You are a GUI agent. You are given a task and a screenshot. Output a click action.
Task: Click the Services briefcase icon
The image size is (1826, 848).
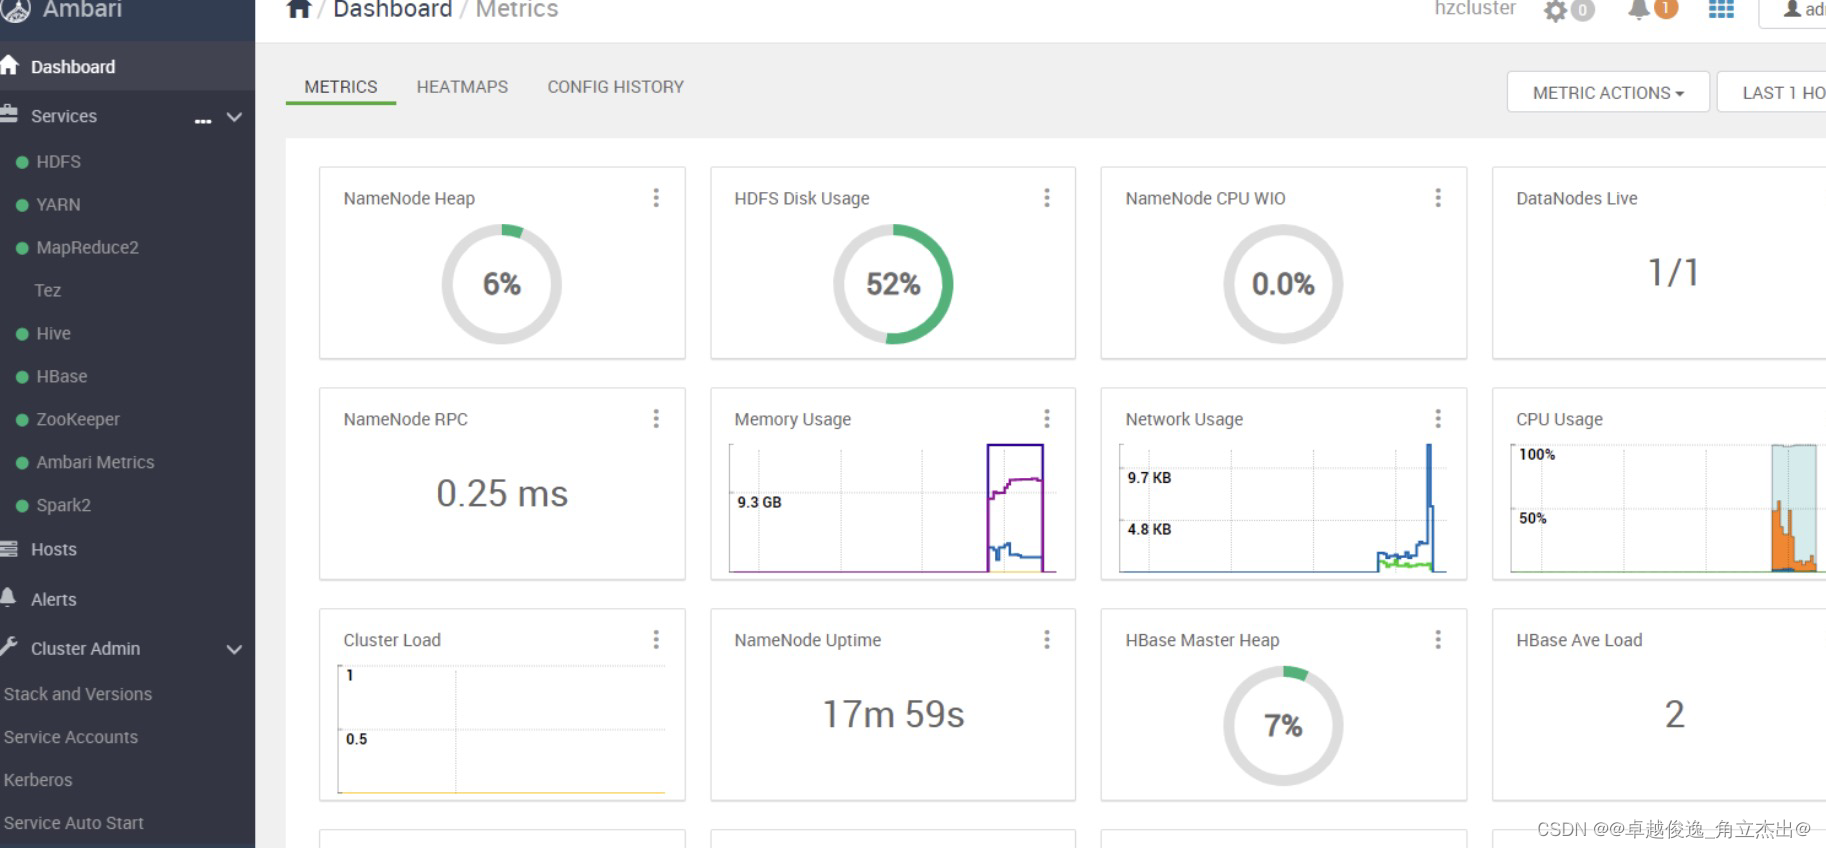tap(9, 114)
